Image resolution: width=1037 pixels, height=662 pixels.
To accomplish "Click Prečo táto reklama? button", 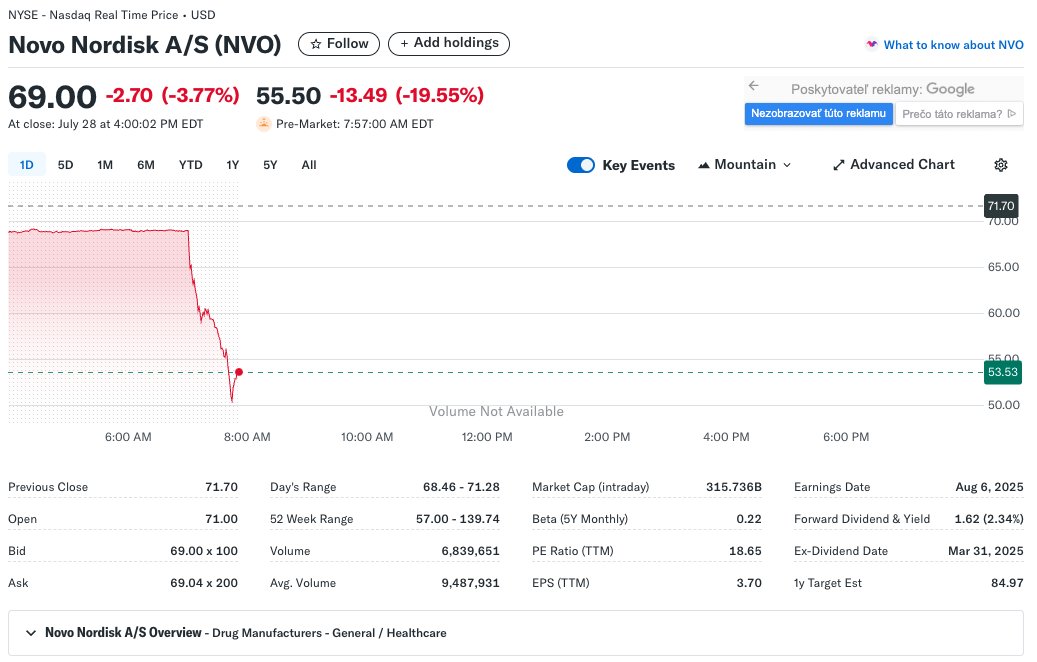I will (x=959, y=114).
